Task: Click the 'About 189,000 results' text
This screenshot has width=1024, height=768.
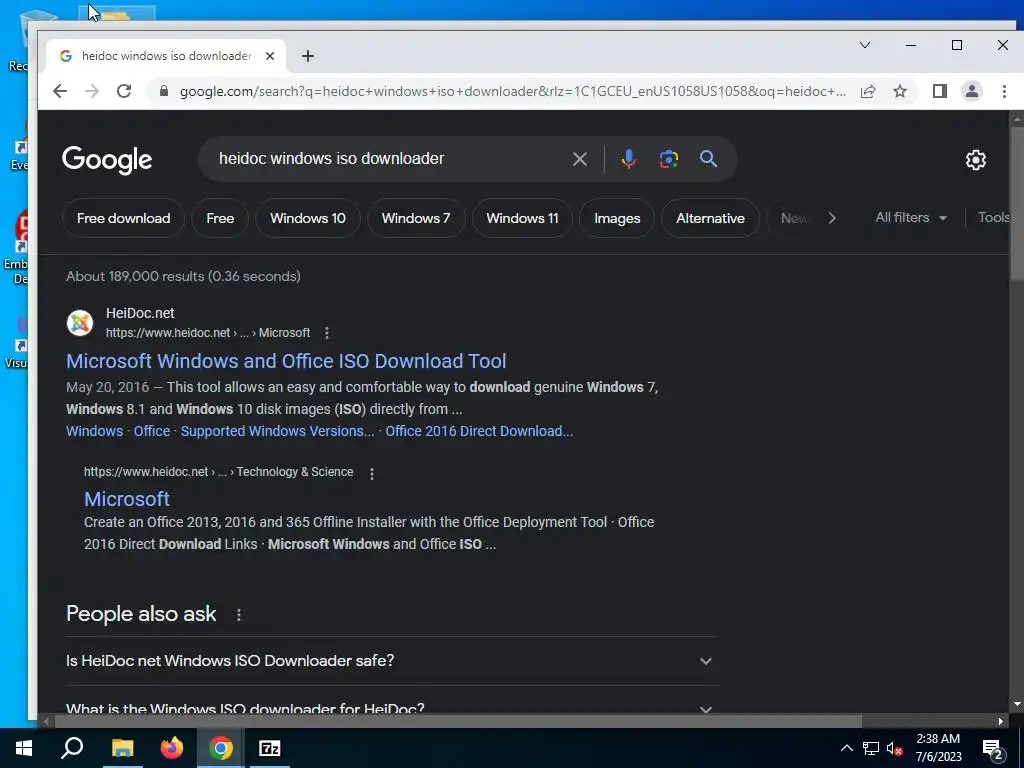Action: 184,276
